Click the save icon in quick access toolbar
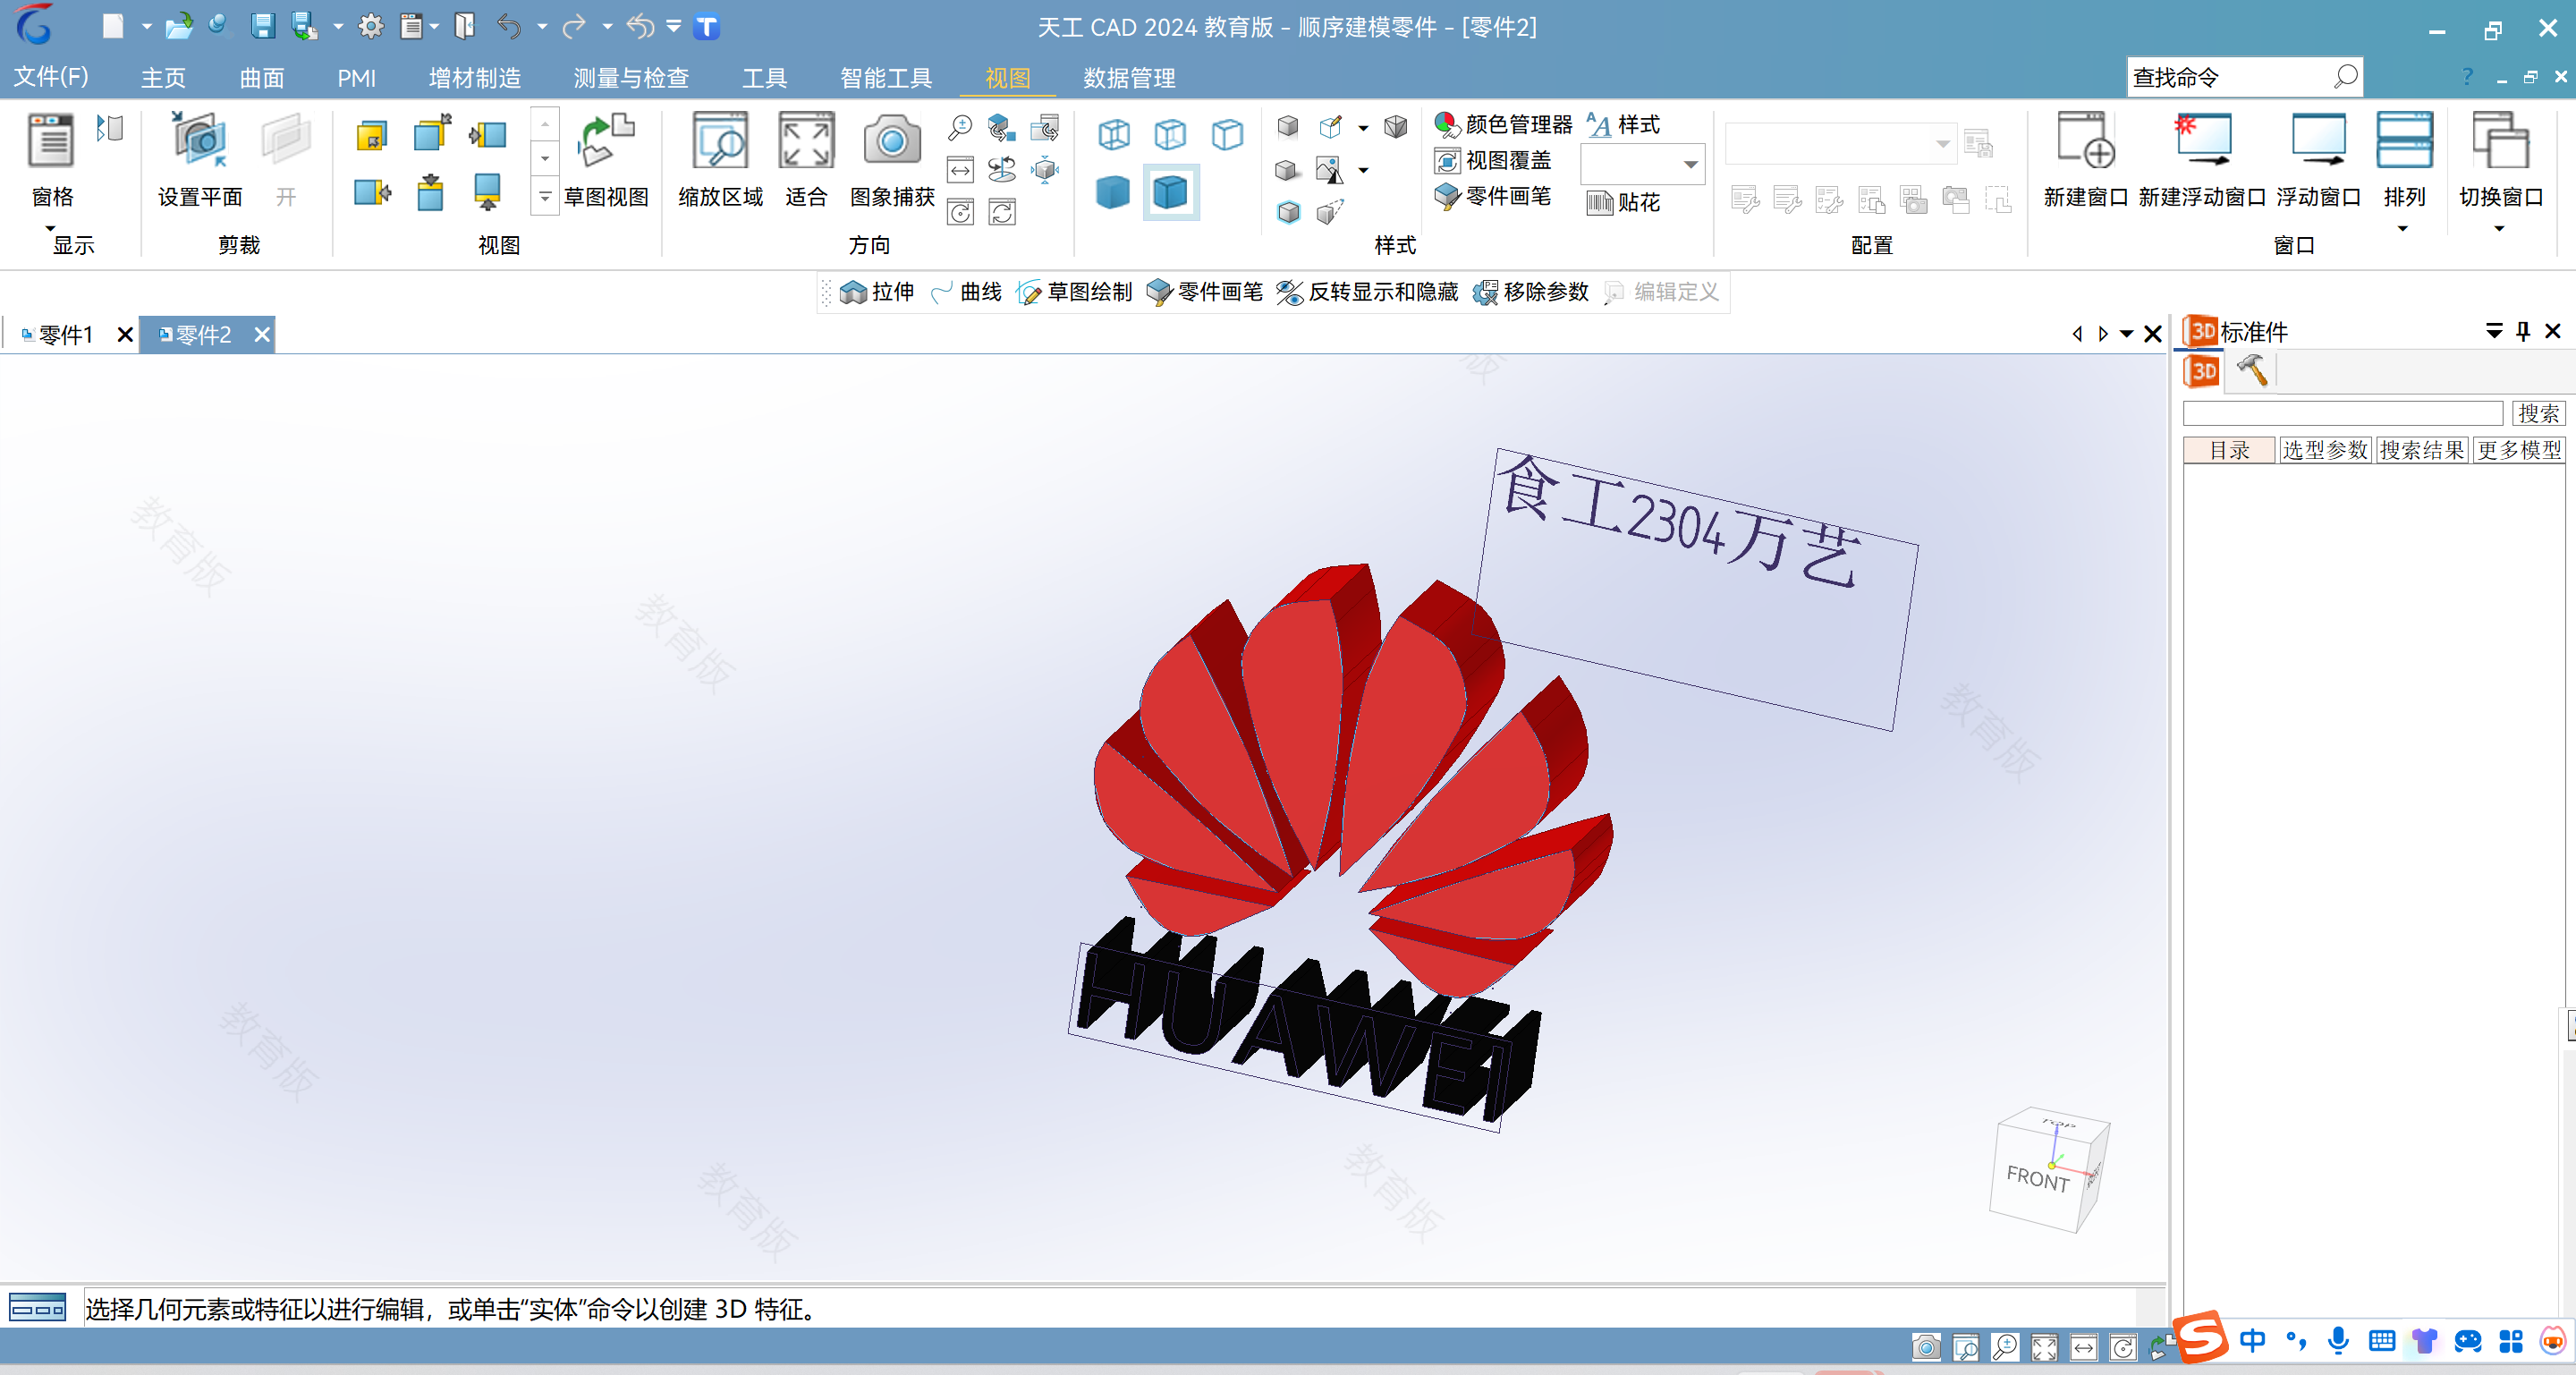This screenshot has width=2576, height=1375. [x=263, y=27]
